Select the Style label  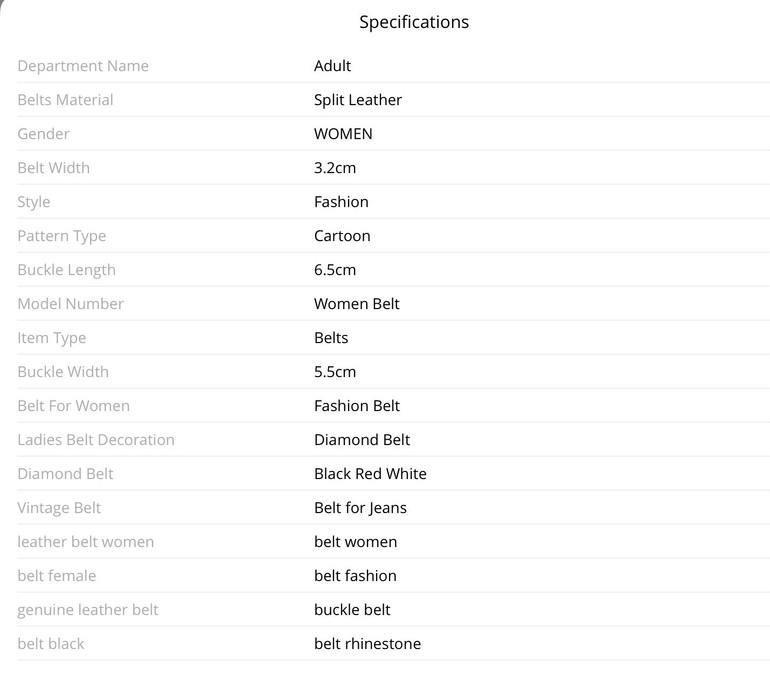(x=34, y=202)
